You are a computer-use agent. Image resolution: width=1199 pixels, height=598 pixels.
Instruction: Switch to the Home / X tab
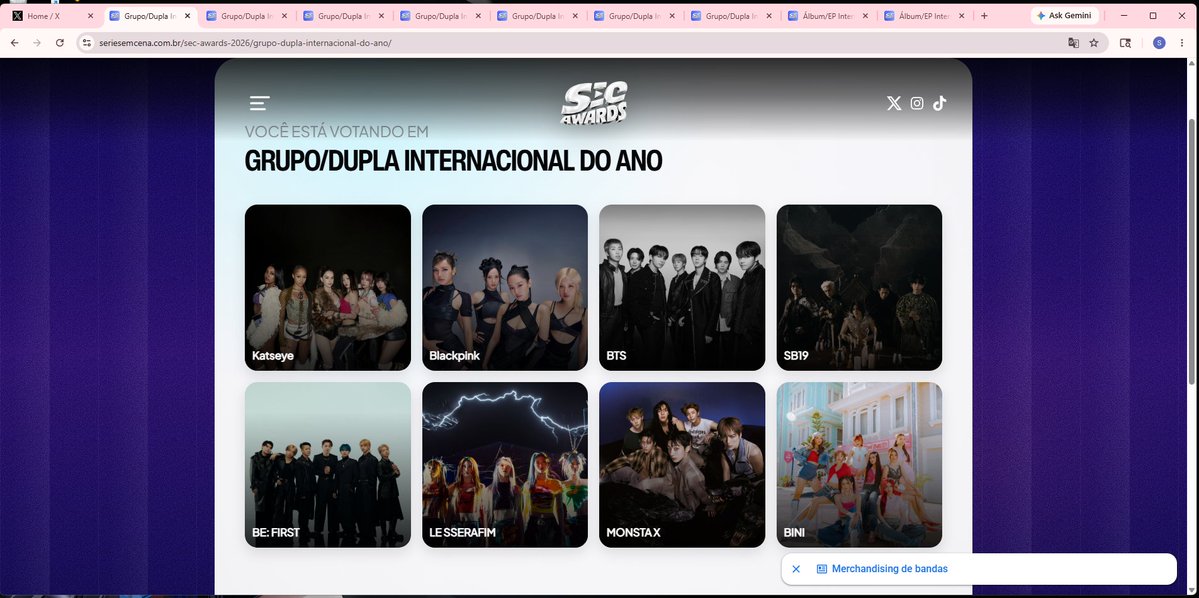52,16
